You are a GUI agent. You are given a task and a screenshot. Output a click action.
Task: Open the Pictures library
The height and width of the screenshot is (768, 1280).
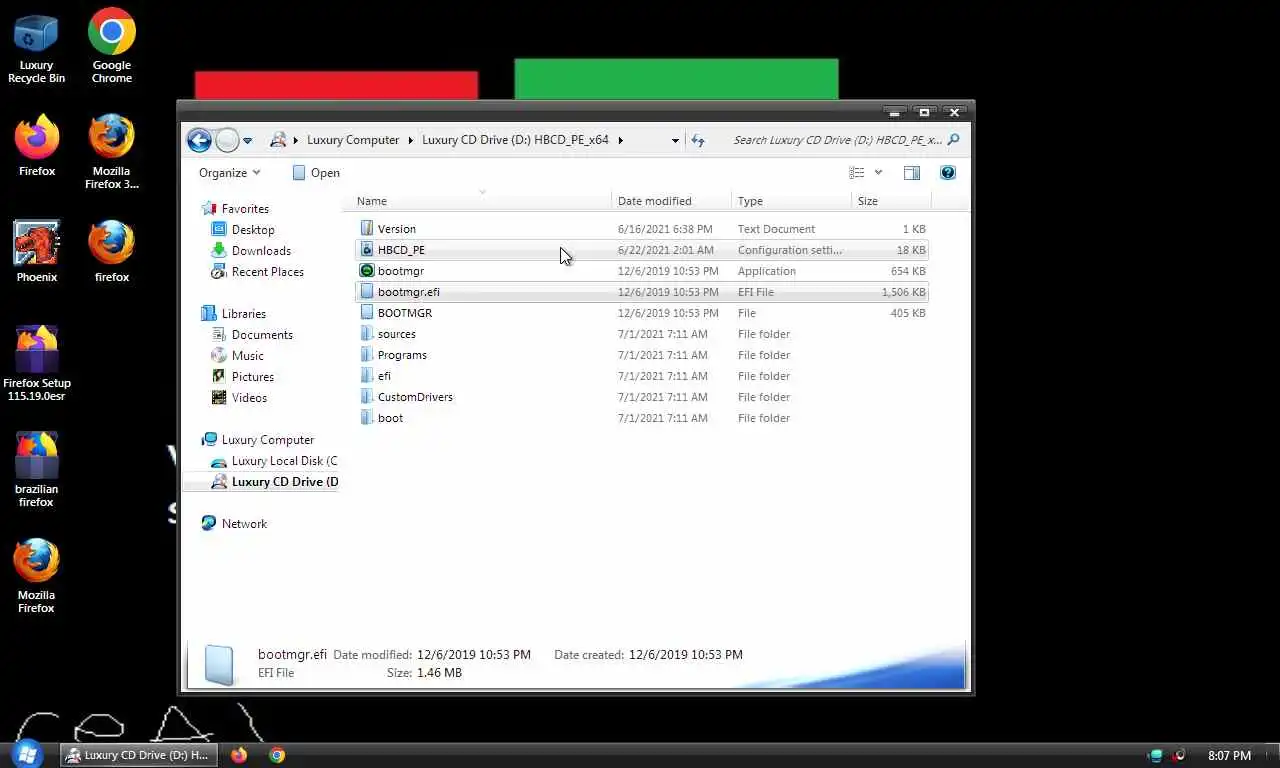[x=252, y=377]
